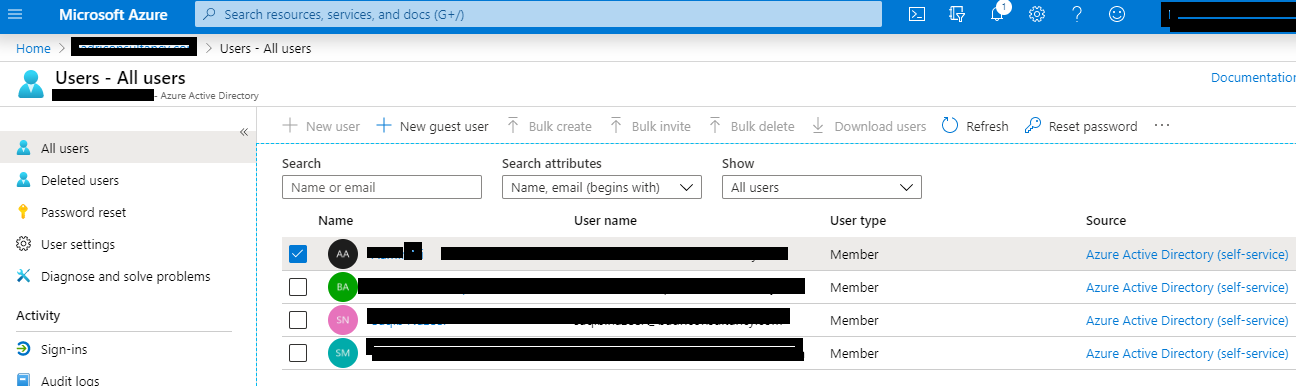Open the Show All users dropdown
The height and width of the screenshot is (386, 1296).
coord(822,187)
